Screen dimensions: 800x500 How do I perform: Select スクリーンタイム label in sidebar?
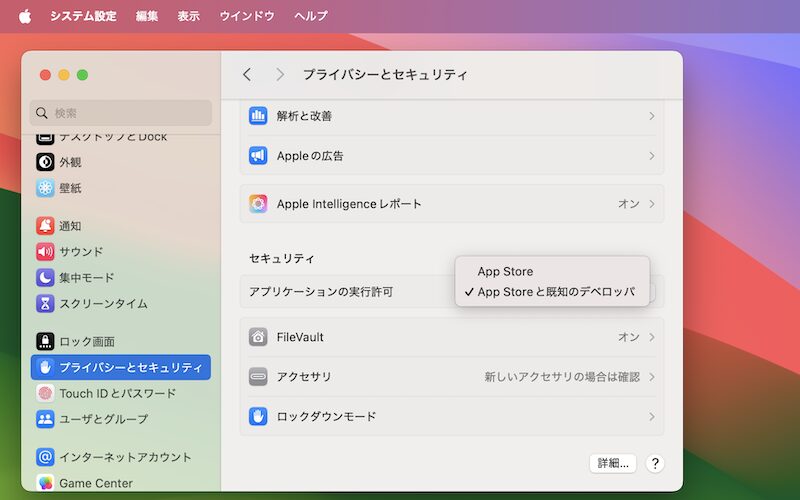[x=104, y=304]
